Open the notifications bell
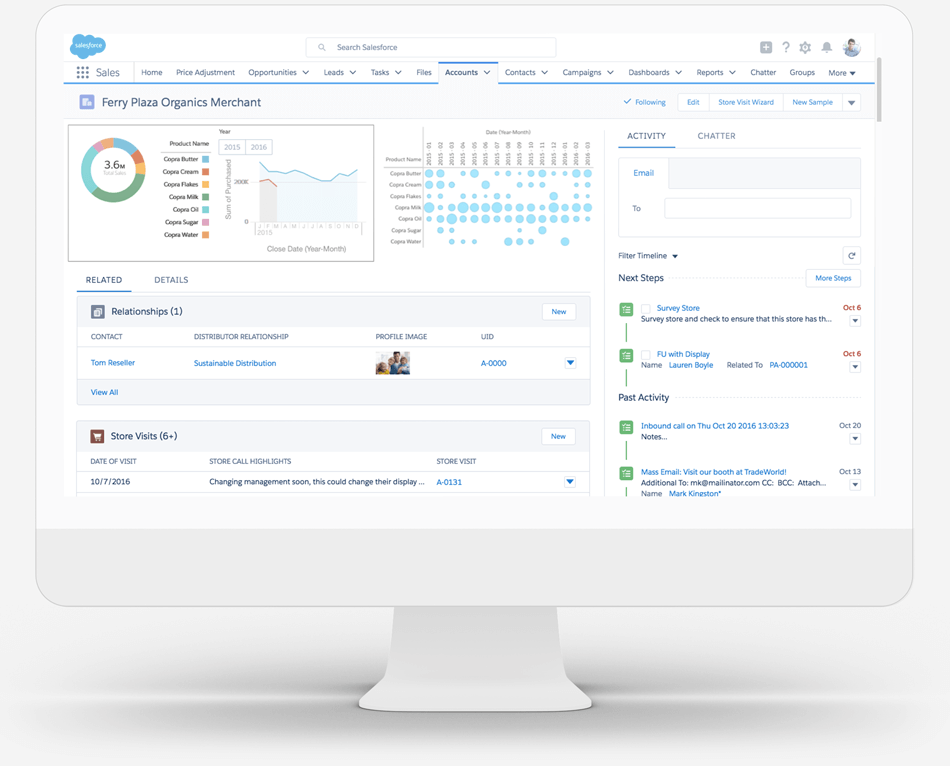The height and width of the screenshot is (766, 950). coord(827,47)
